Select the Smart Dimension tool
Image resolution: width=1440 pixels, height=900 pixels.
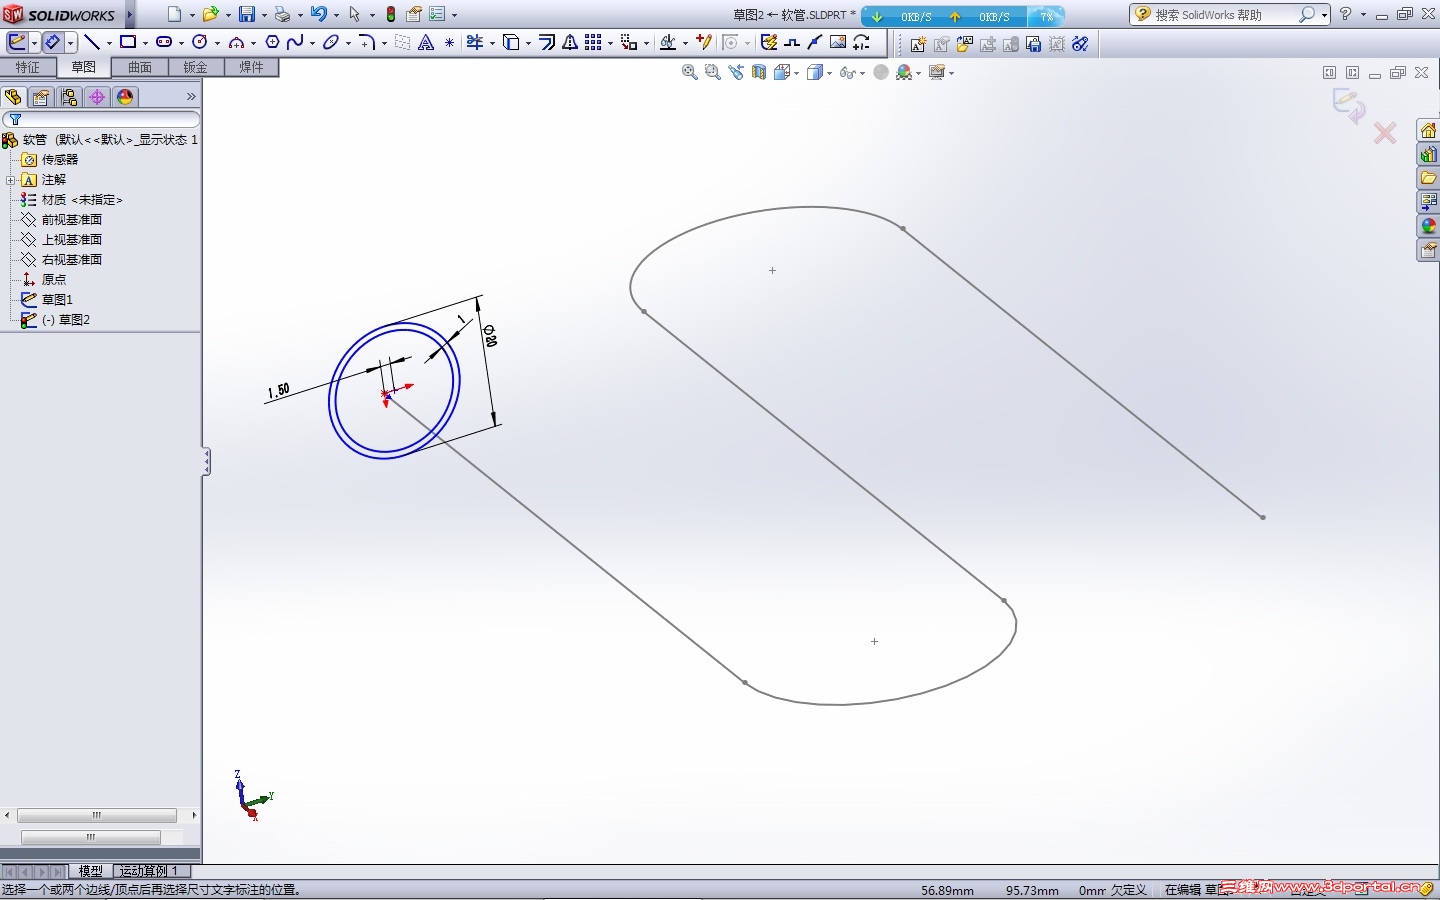point(53,43)
